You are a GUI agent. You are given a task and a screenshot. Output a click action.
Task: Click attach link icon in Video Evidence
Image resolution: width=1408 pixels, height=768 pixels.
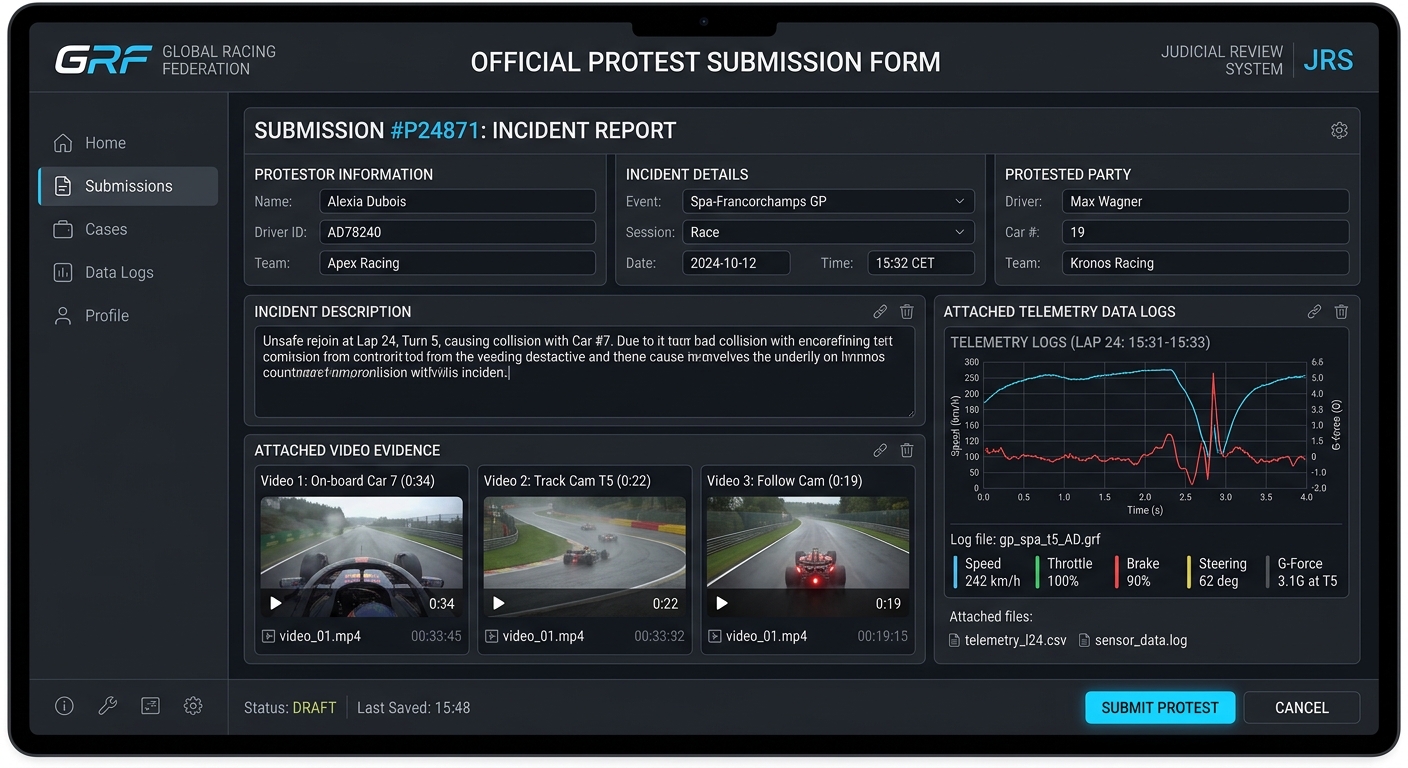click(880, 450)
